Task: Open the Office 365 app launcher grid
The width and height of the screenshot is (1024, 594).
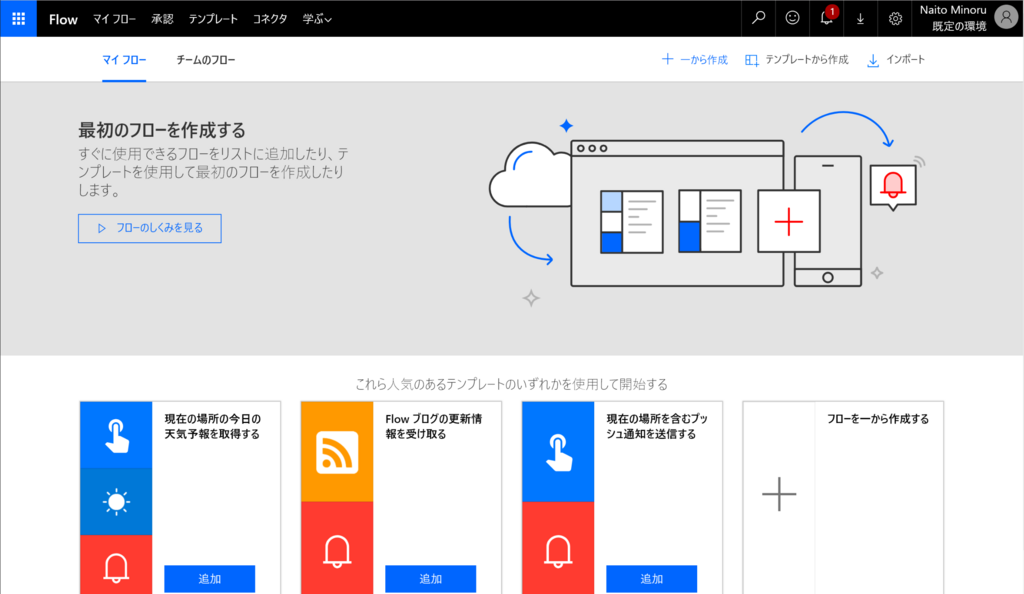Action: 16,18
